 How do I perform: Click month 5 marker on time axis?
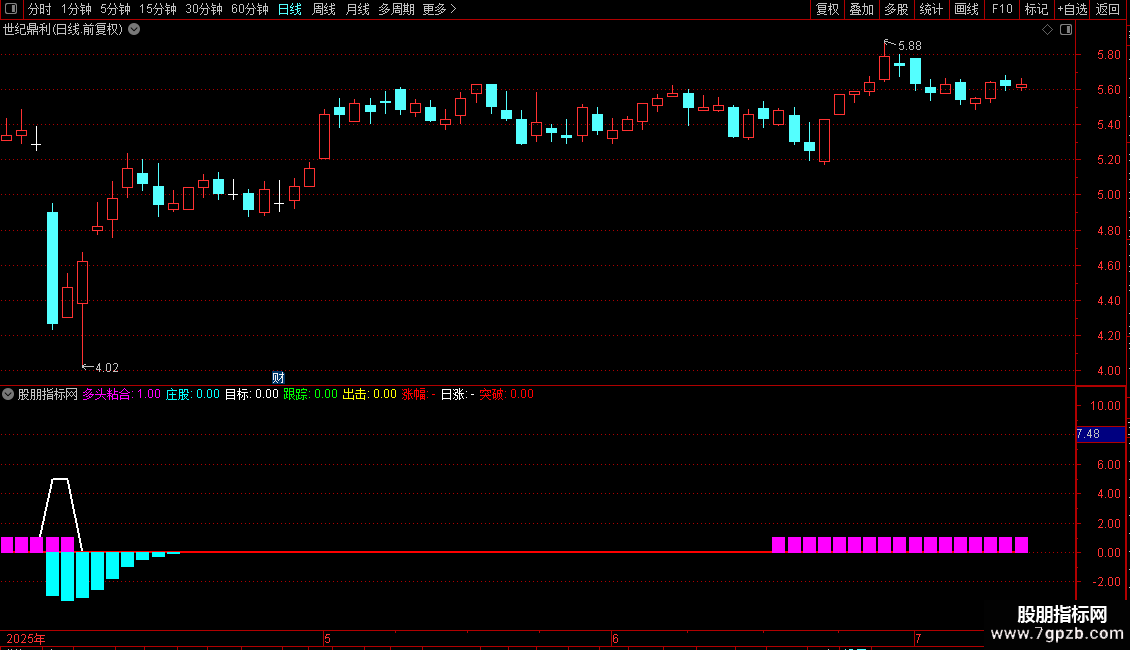click(327, 638)
